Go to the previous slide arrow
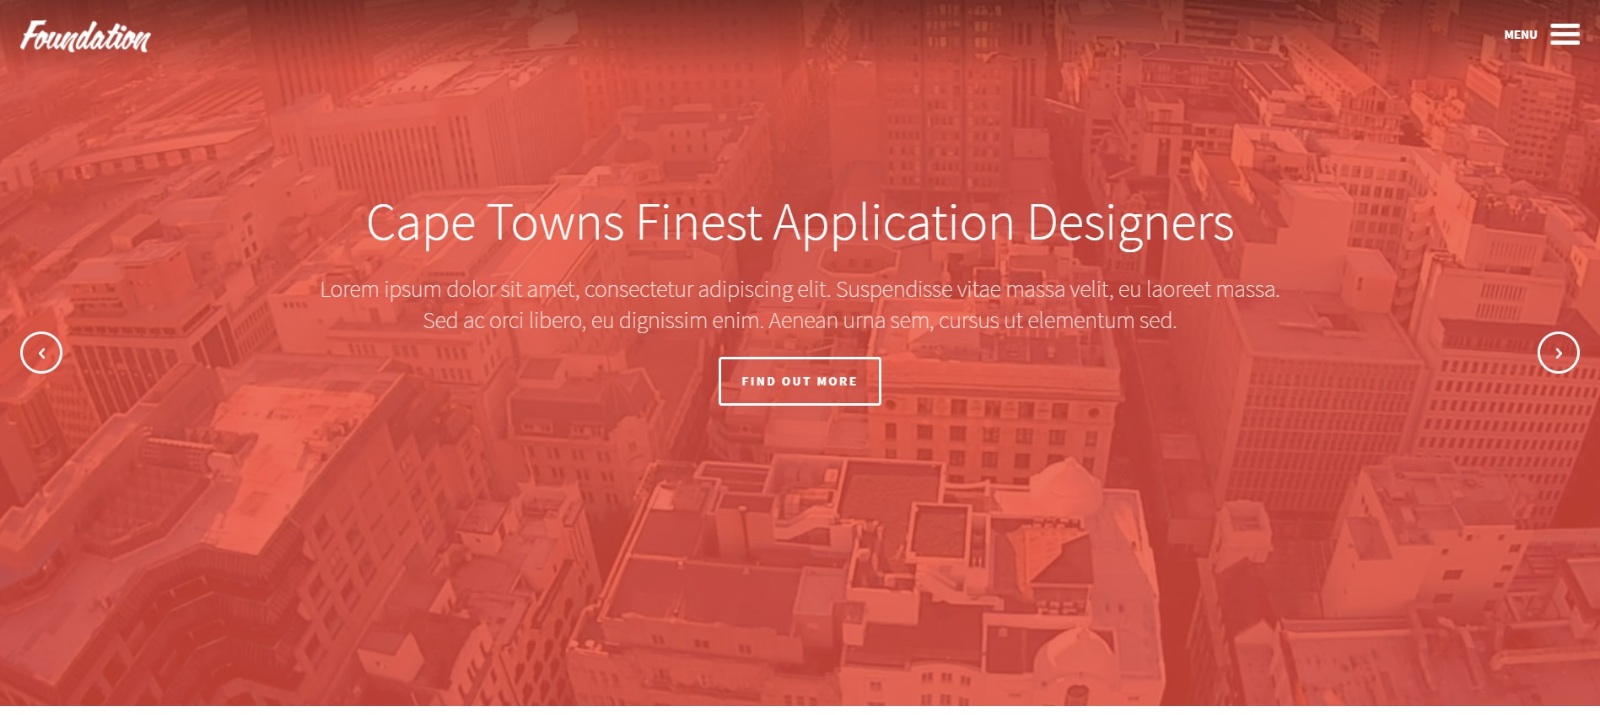 point(41,352)
